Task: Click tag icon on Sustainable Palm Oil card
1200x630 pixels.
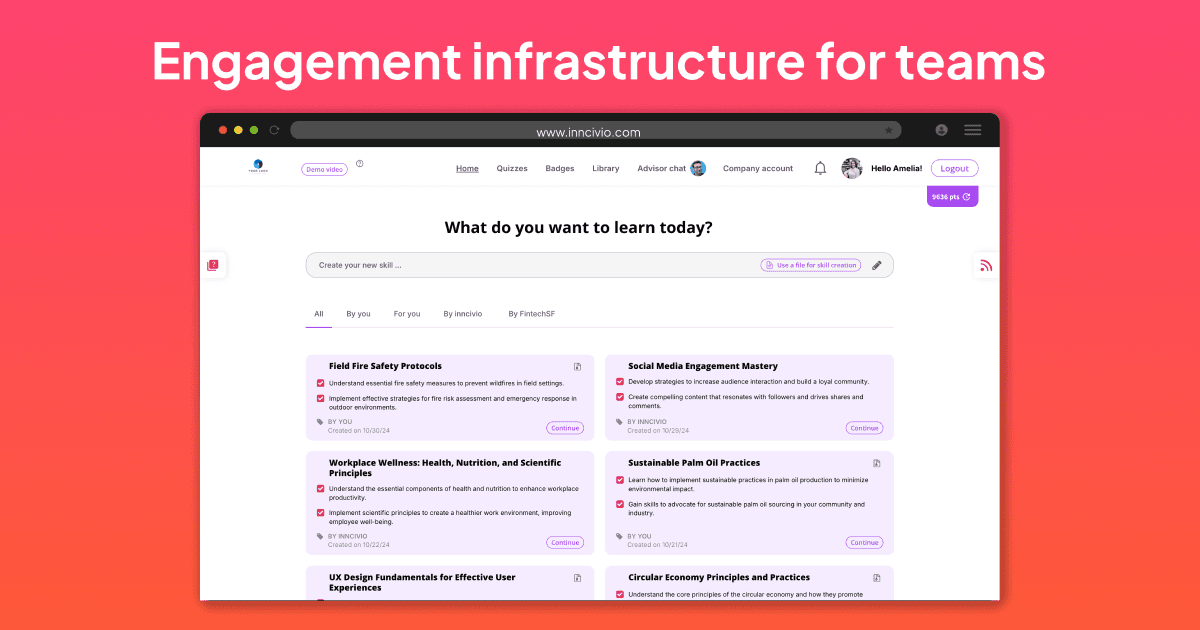Action: (x=620, y=536)
